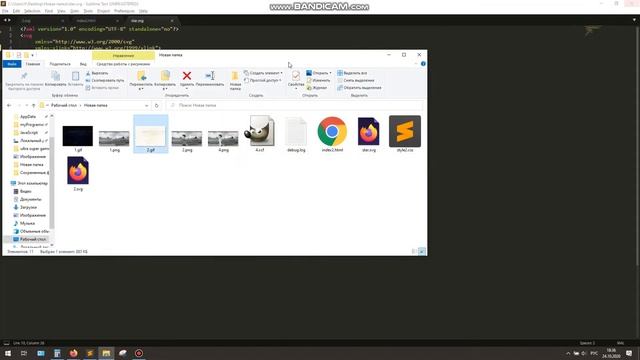Select the 2.svg Firefox file icon
The height and width of the screenshot is (360, 640).
tap(78, 171)
